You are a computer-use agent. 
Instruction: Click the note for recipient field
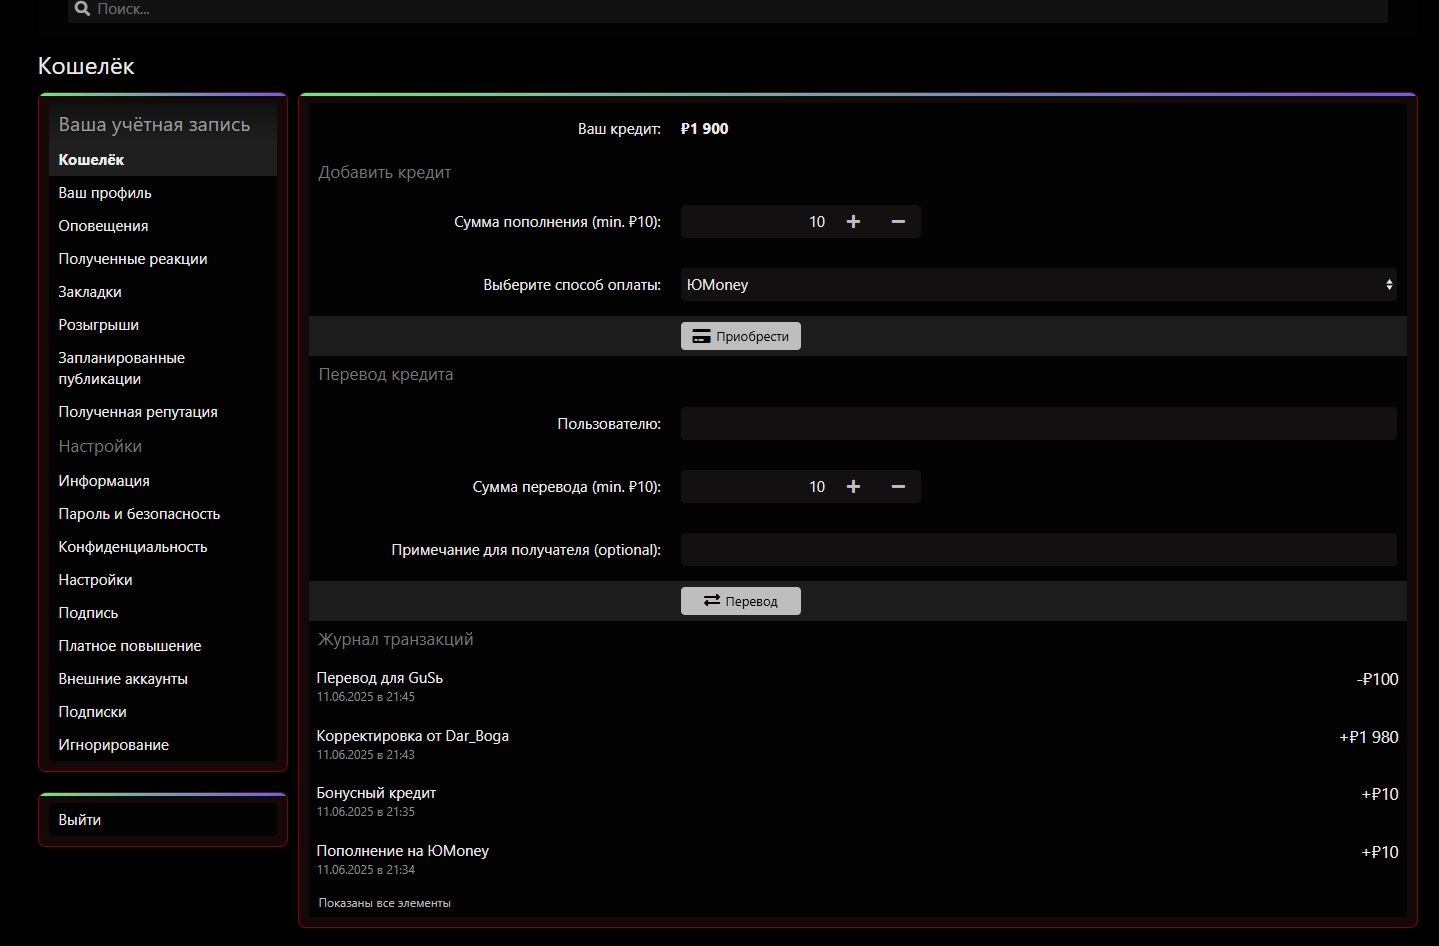point(1038,549)
